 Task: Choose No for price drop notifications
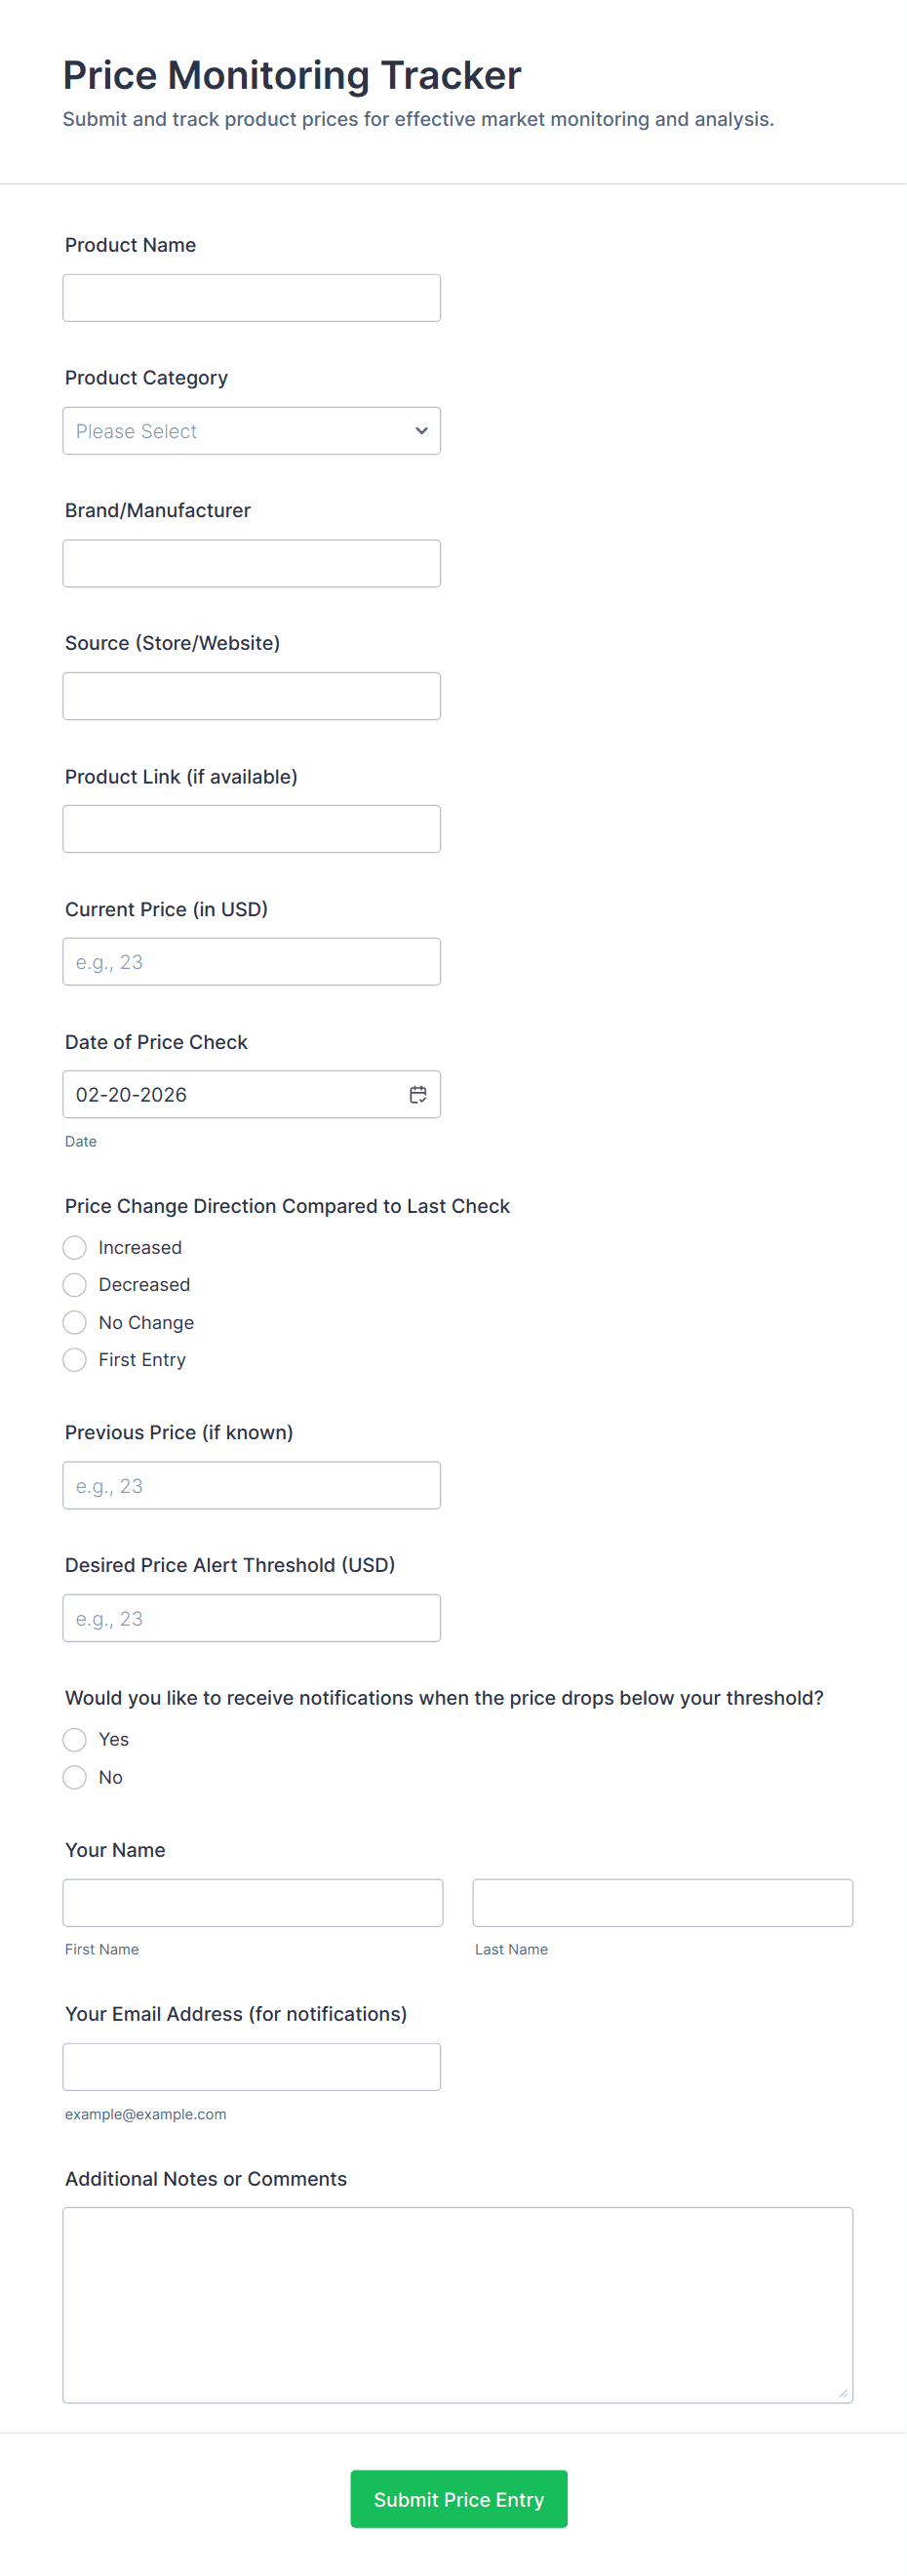coord(75,1777)
